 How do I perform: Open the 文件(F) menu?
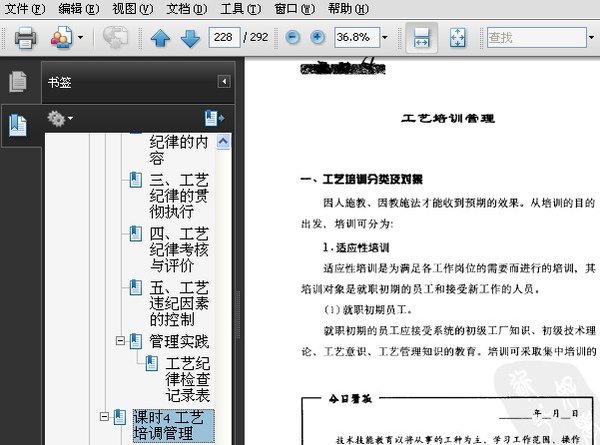(24, 8)
